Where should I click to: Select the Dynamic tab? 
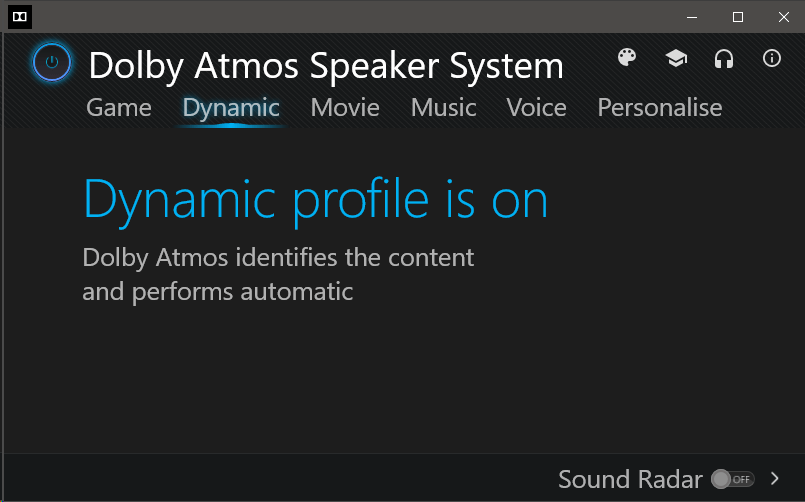(x=231, y=109)
